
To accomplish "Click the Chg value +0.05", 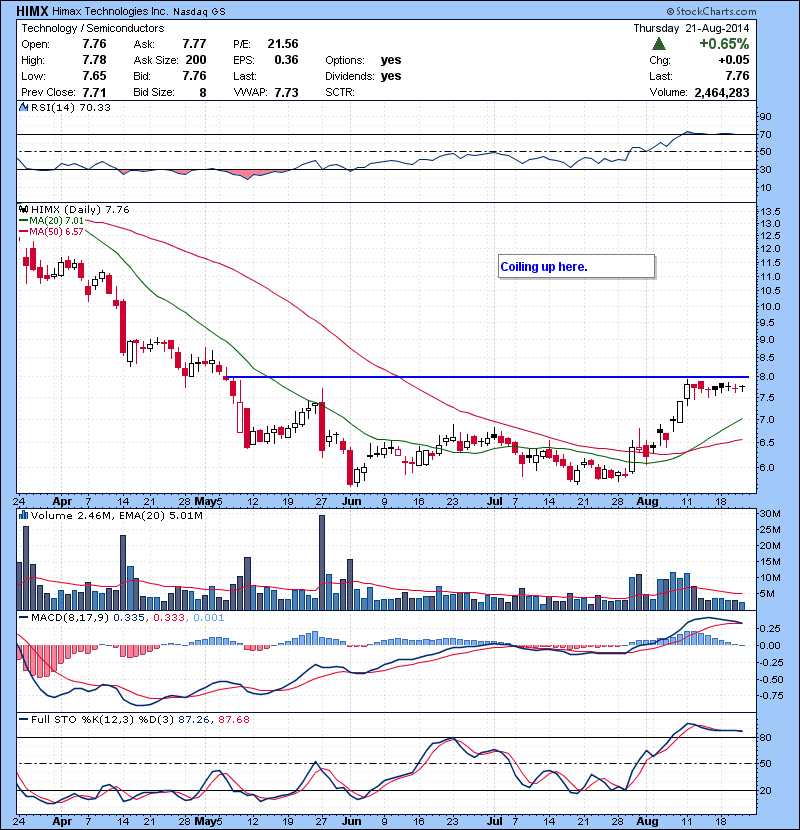I will pos(734,60).
